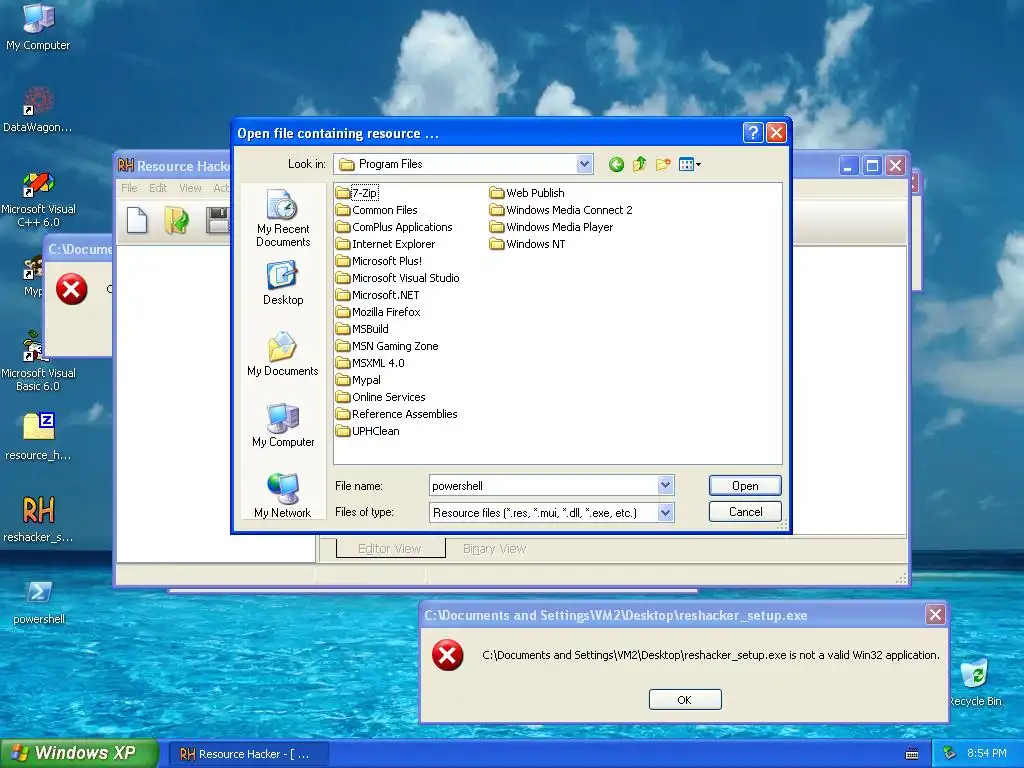Click Microsoft Visual Basic 6.0 desktop icon
This screenshot has width=1024, height=768.
tap(38, 361)
